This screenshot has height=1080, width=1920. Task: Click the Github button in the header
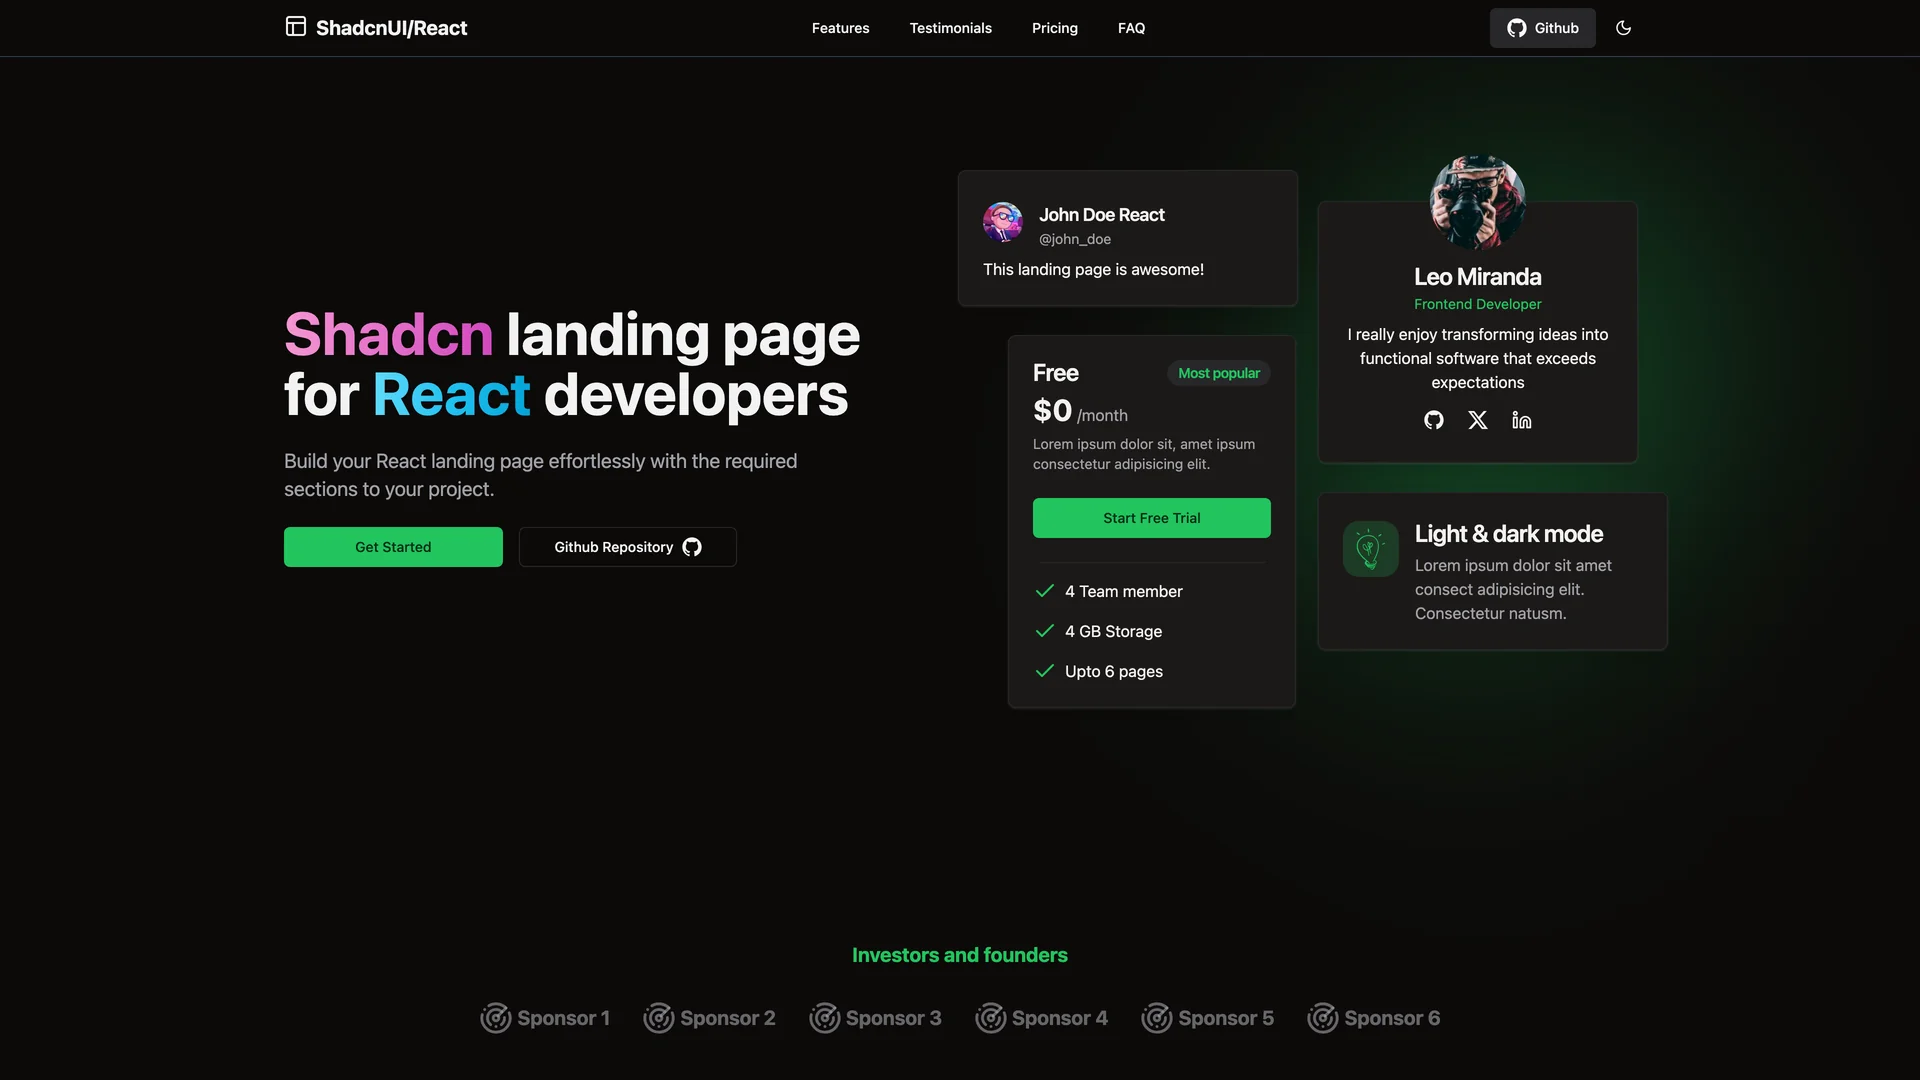(x=1543, y=28)
